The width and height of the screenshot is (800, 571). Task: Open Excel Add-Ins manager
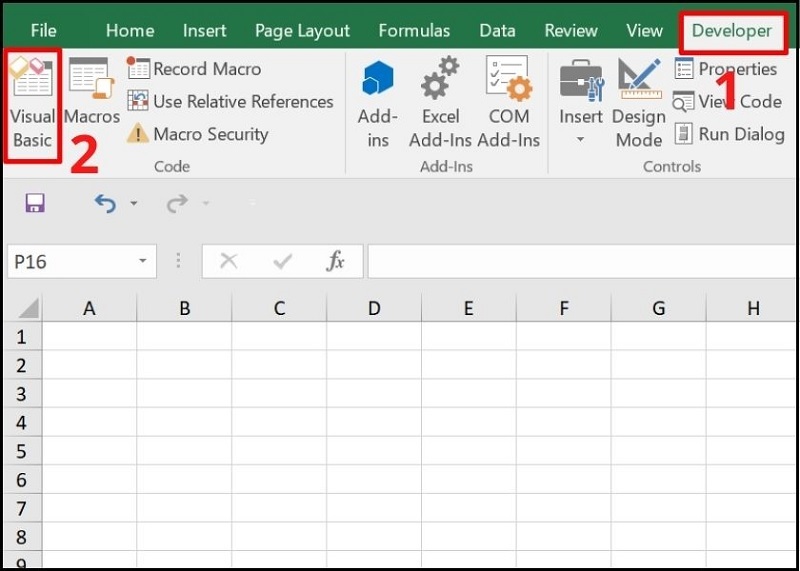tap(440, 105)
